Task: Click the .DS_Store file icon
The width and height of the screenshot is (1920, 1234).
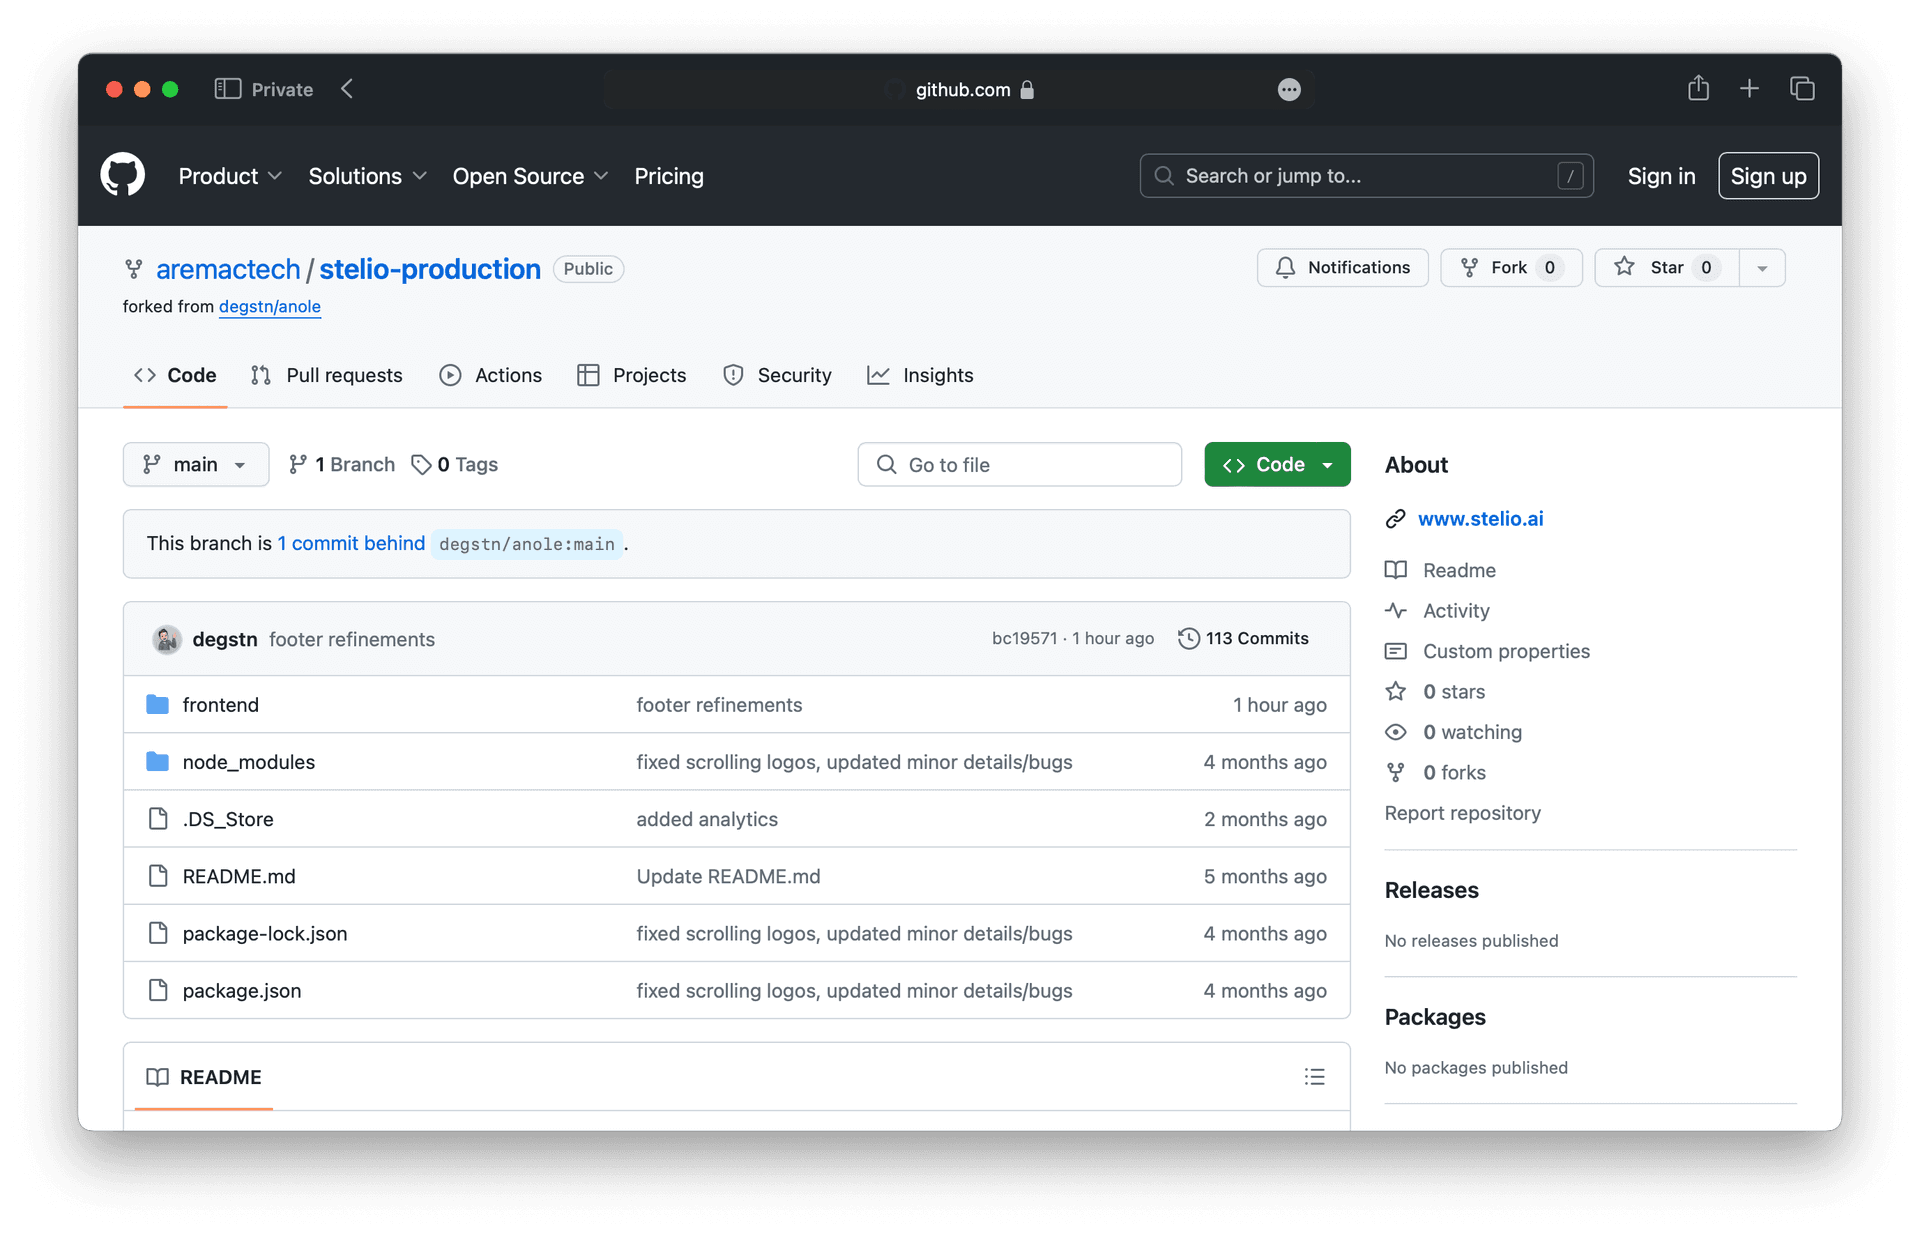Action: click(158, 818)
